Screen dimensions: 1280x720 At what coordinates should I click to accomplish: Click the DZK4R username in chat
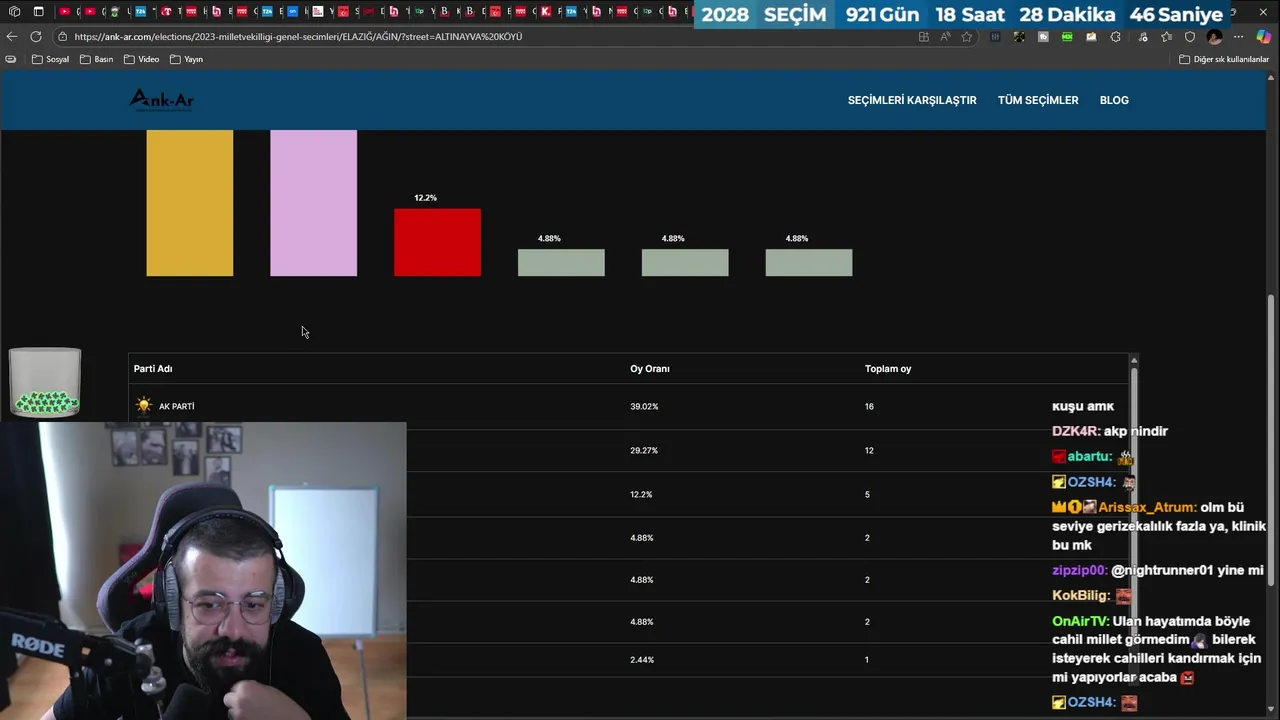point(1075,431)
